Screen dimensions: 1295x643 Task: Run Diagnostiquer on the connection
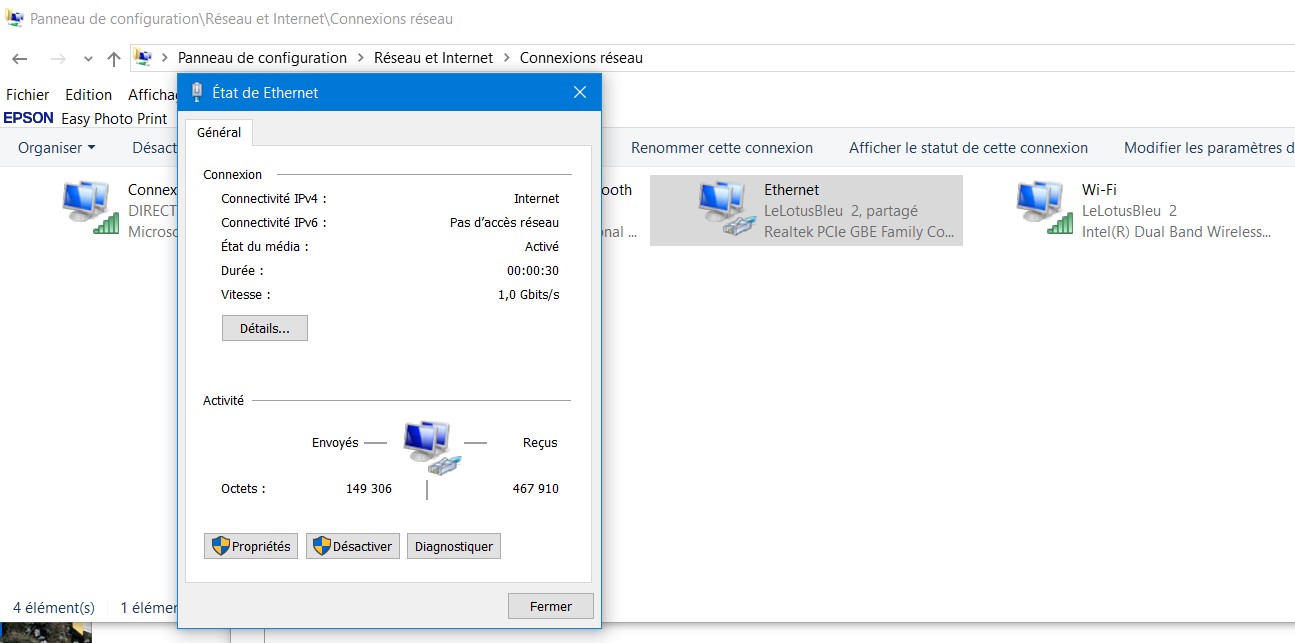(453, 546)
